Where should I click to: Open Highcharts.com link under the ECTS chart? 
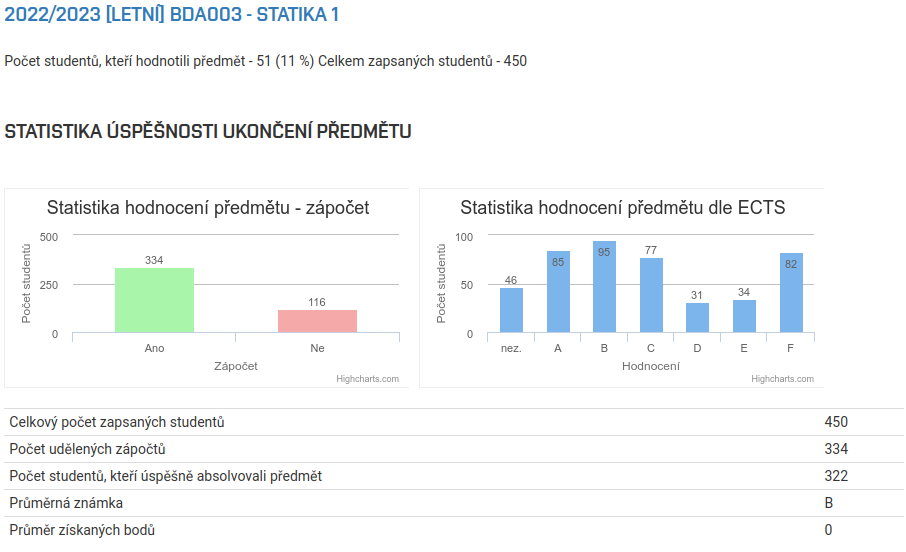click(x=782, y=379)
